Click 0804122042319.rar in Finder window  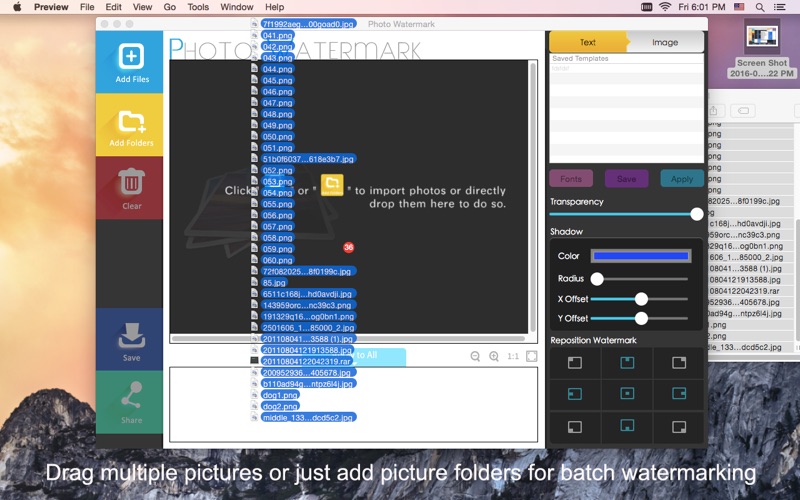744,291
